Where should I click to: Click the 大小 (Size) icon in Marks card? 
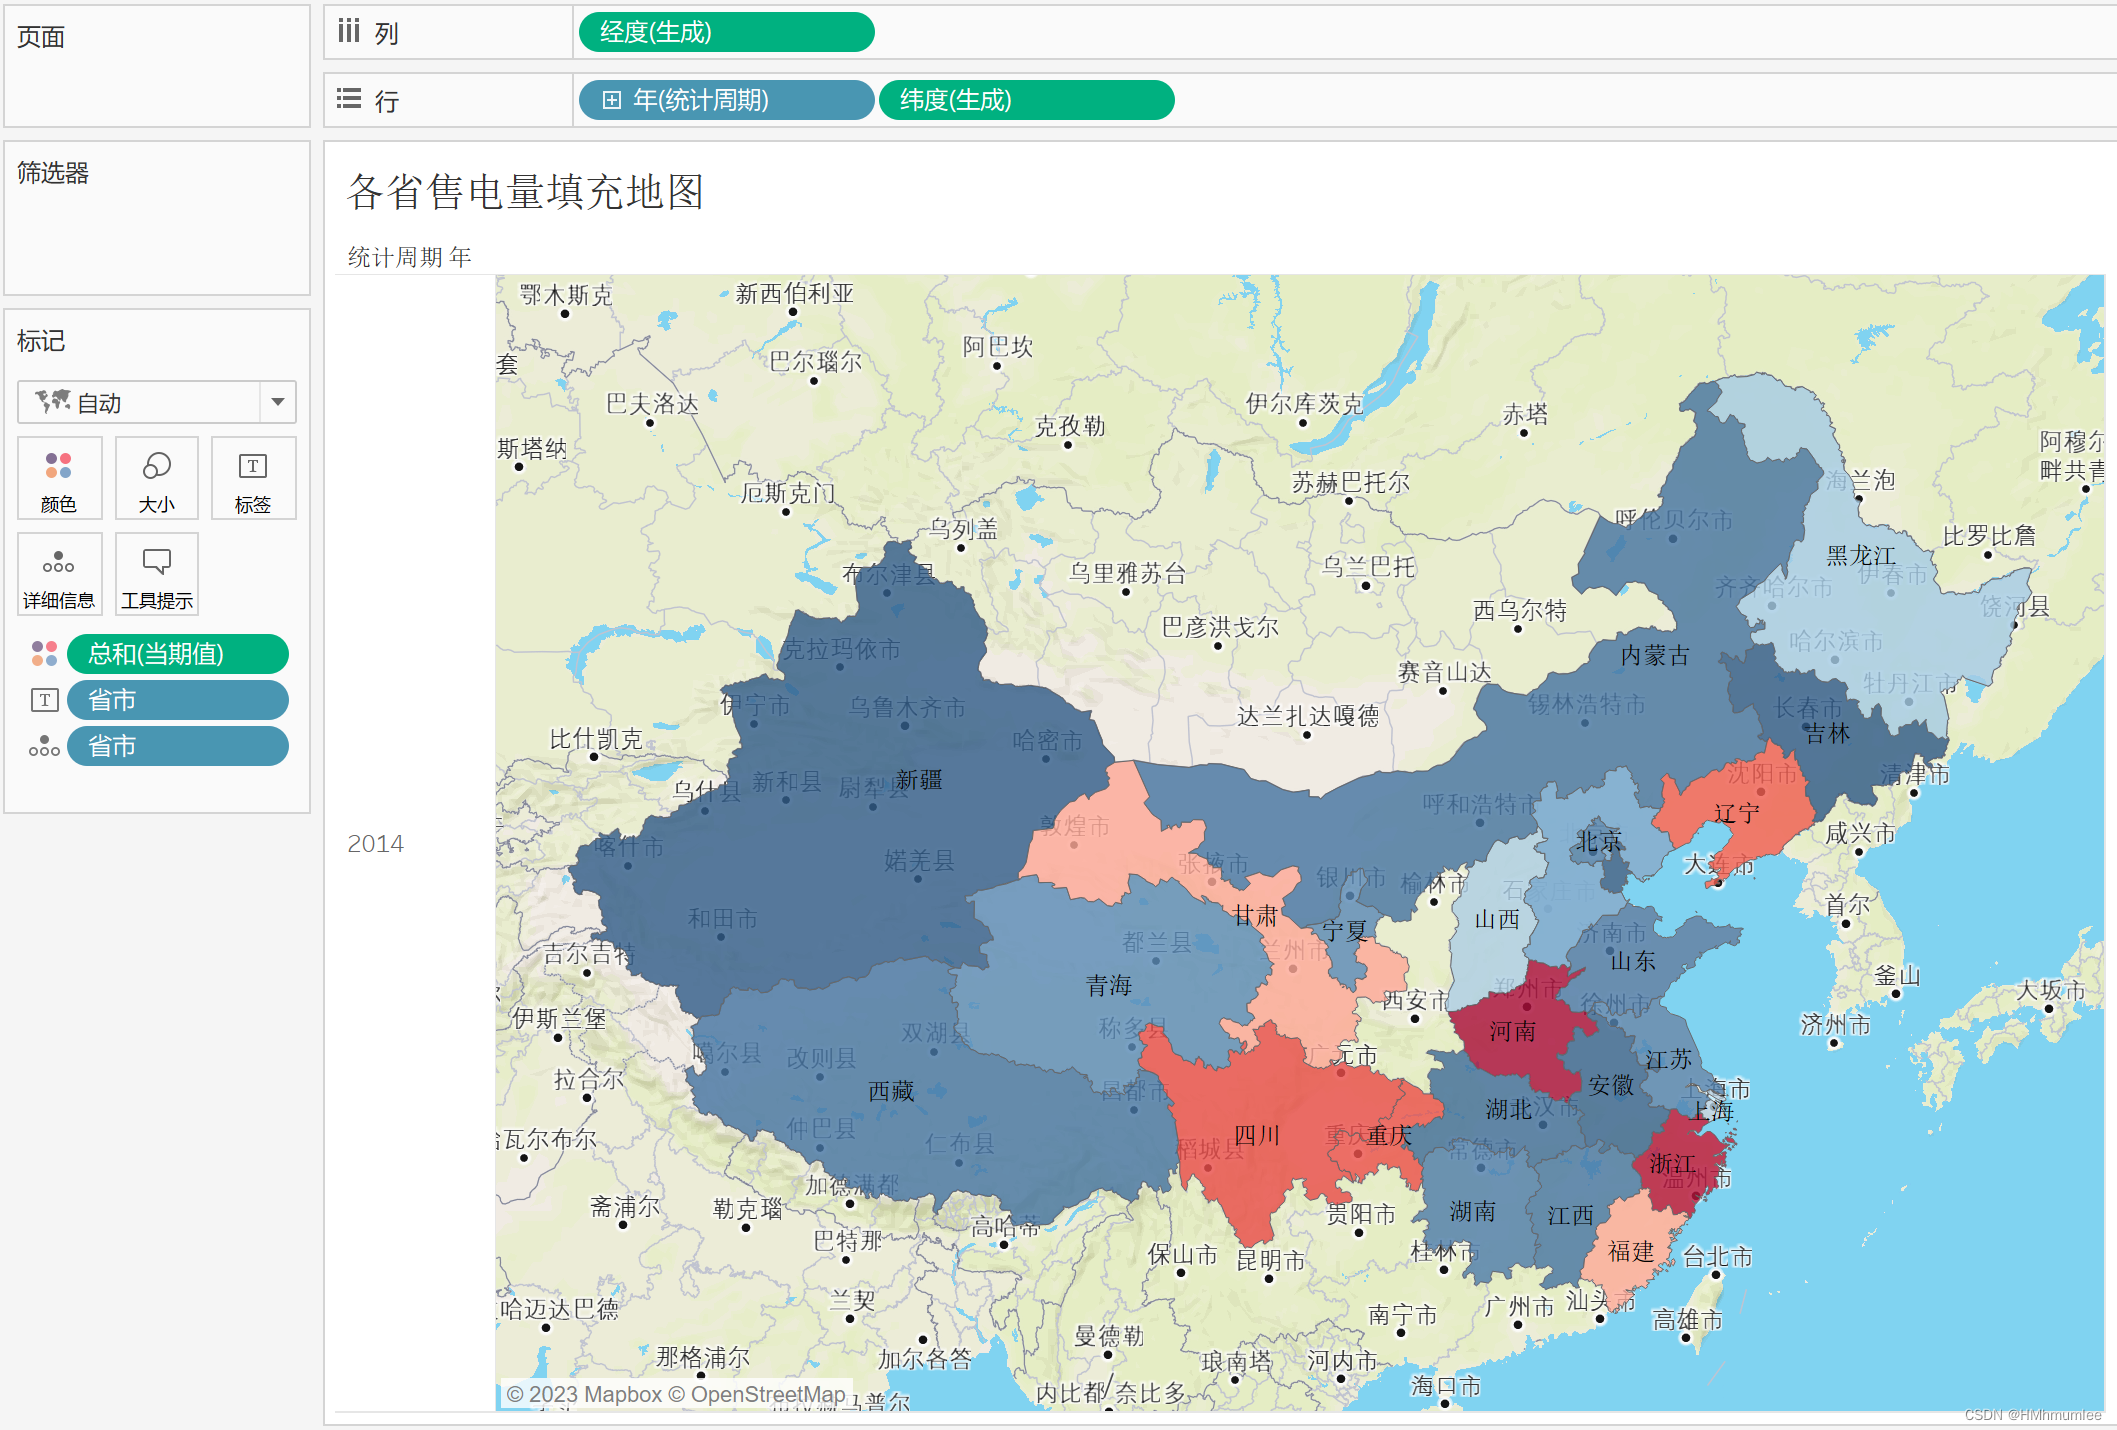click(x=156, y=478)
